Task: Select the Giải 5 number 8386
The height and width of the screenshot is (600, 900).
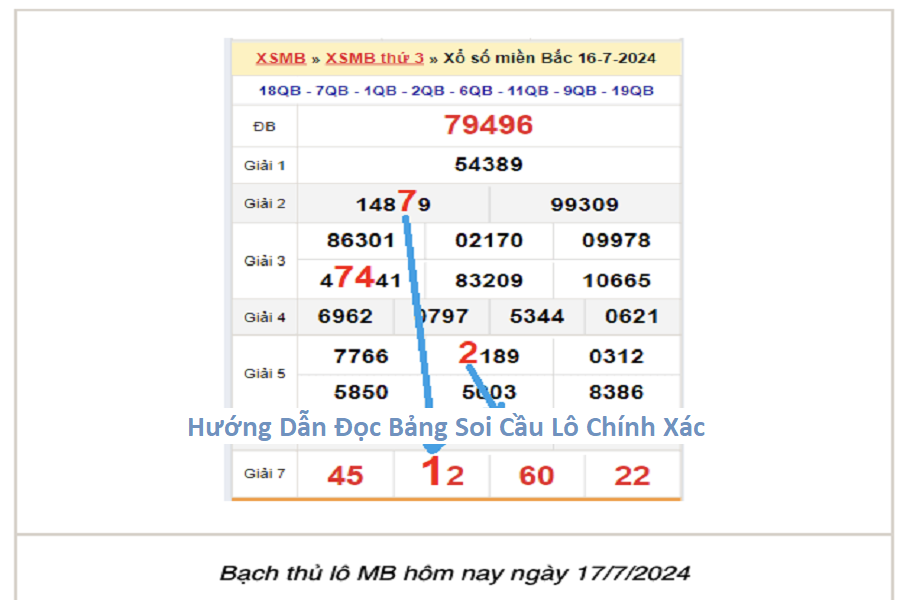Action: [616, 392]
